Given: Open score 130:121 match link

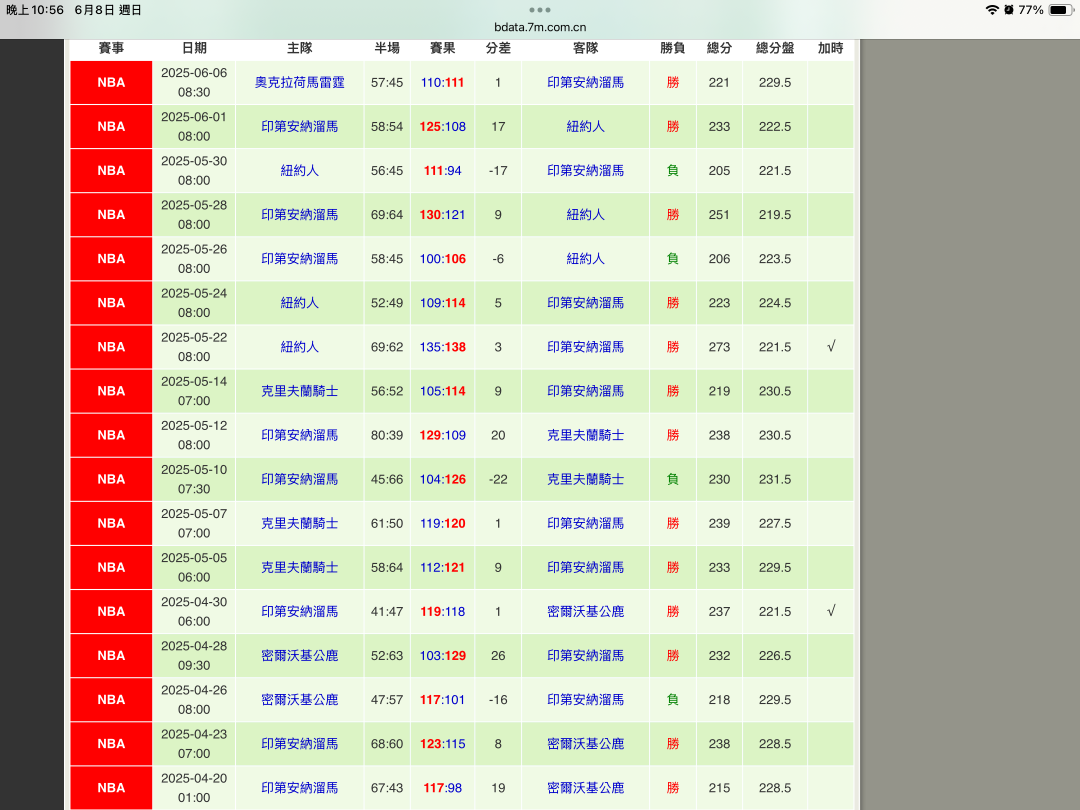Looking at the screenshot, I should [x=442, y=215].
